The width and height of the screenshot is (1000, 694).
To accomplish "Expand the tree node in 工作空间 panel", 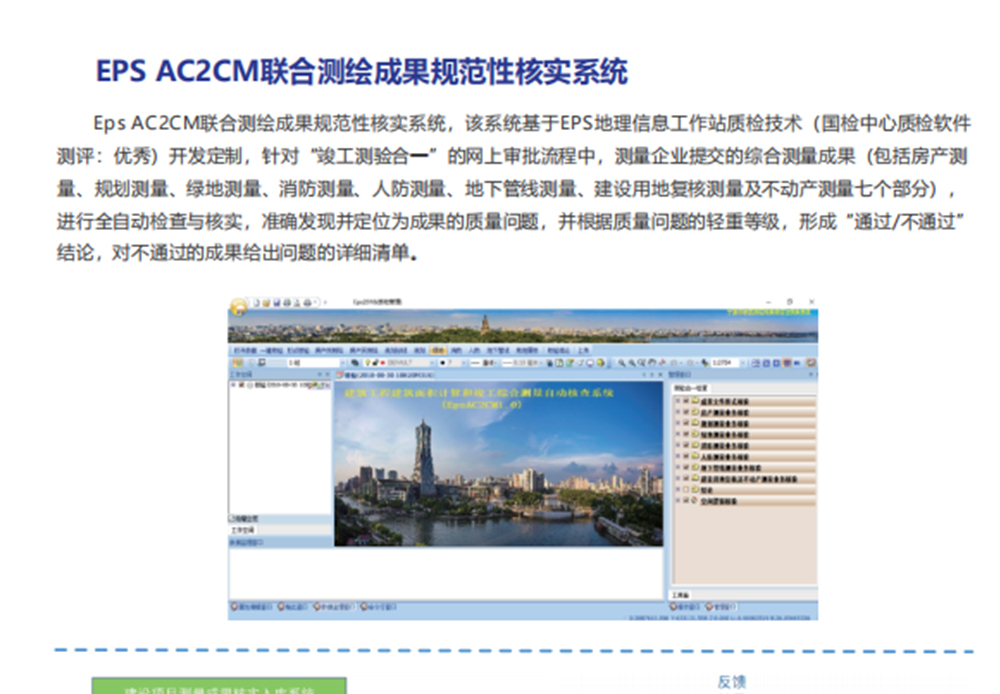I will (233, 385).
